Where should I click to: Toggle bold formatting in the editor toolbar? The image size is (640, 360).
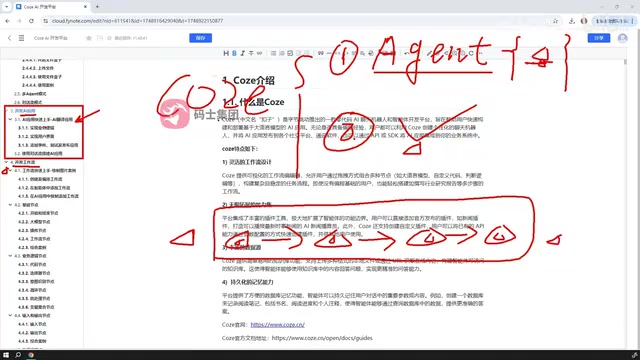coord(234,53)
